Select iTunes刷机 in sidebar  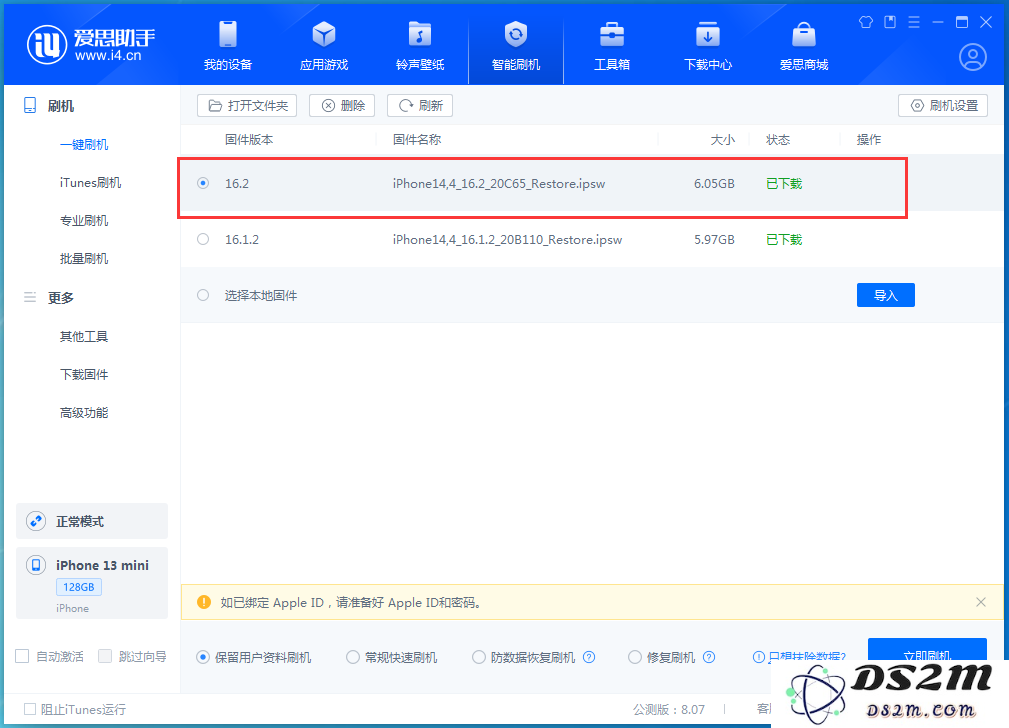90,183
